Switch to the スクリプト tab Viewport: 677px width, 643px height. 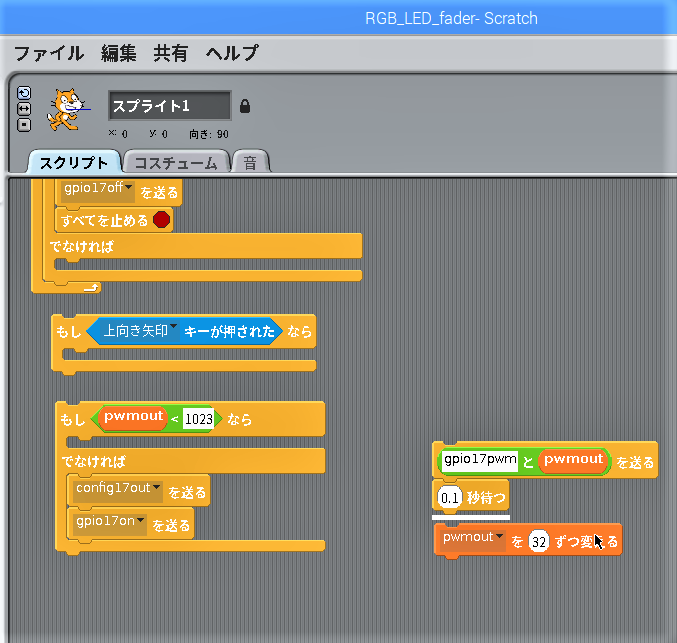pyautogui.click(x=74, y=162)
